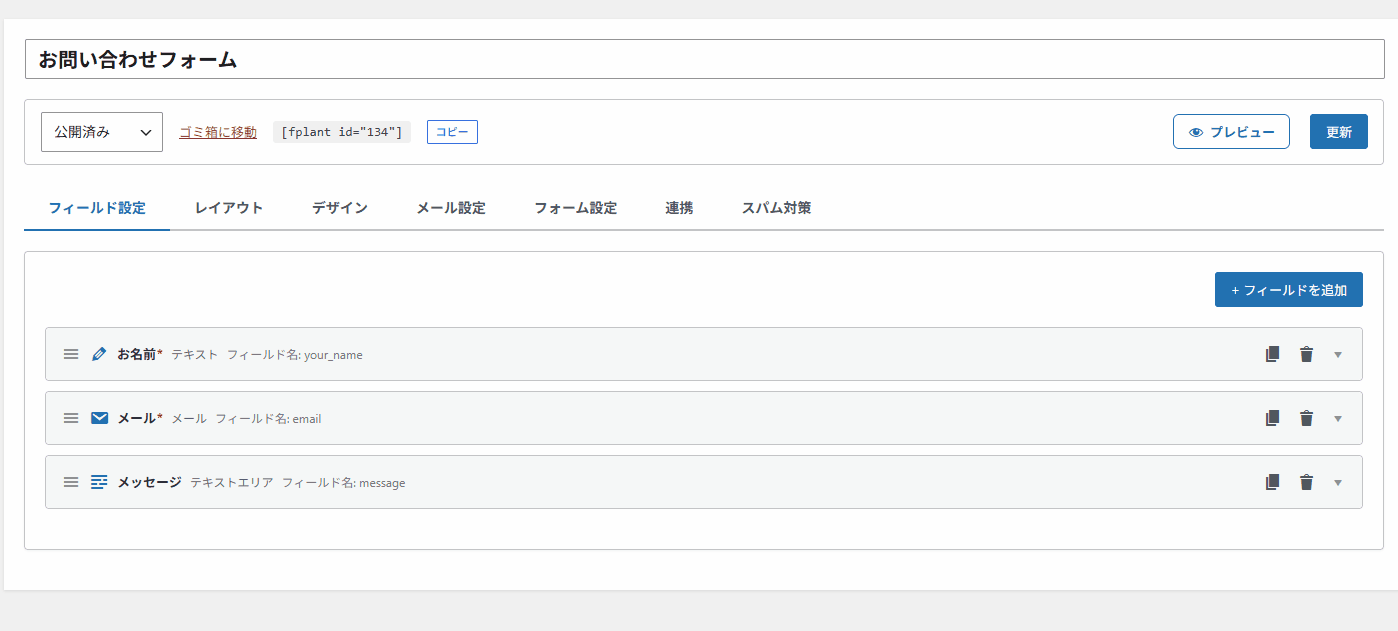This screenshot has height=631, width=1398.
Task: Click the drag handle of メッセージ row
Action: coord(71,482)
